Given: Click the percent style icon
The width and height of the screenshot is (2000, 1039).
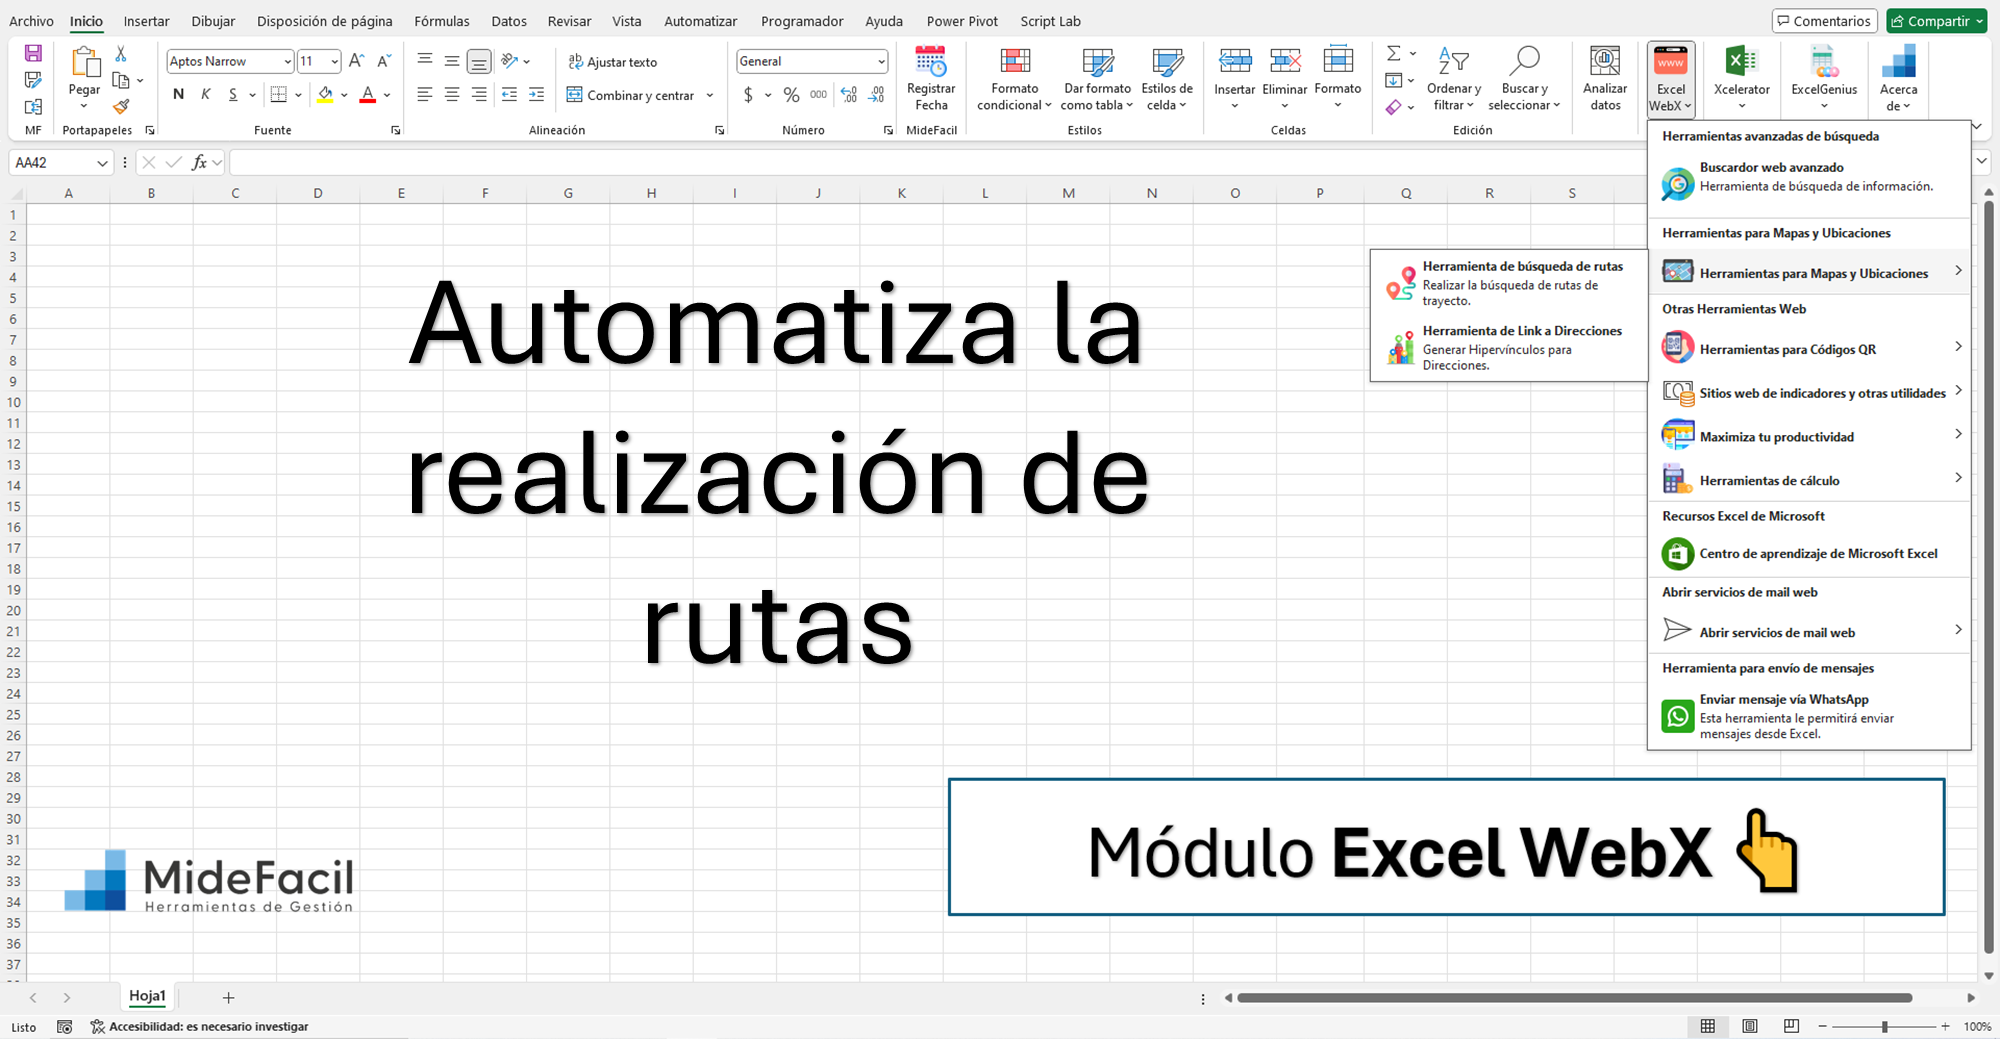Looking at the screenshot, I should pyautogui.click(x=791, y=95).
